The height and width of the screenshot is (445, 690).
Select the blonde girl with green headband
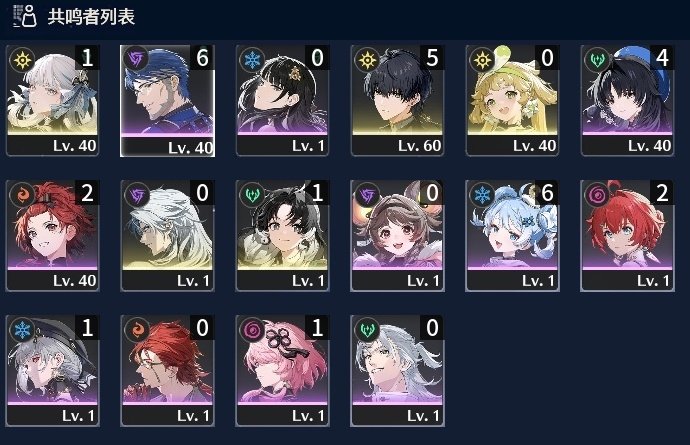tap(512, 101)
